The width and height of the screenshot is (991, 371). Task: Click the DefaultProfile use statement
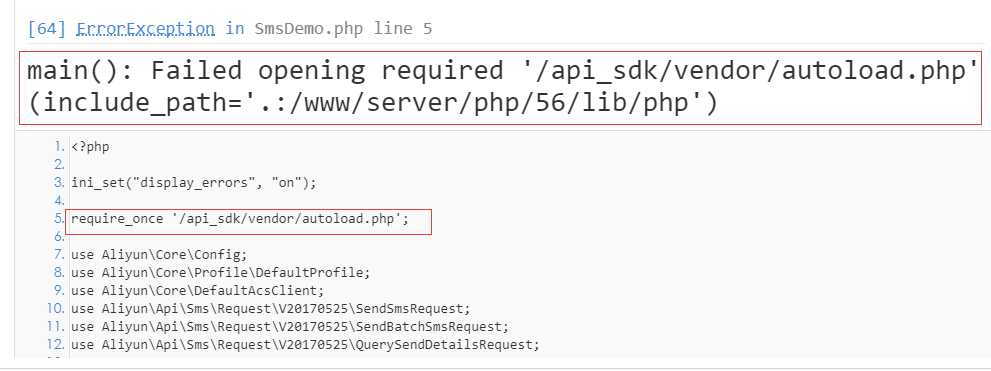click(x=220, y=273)
